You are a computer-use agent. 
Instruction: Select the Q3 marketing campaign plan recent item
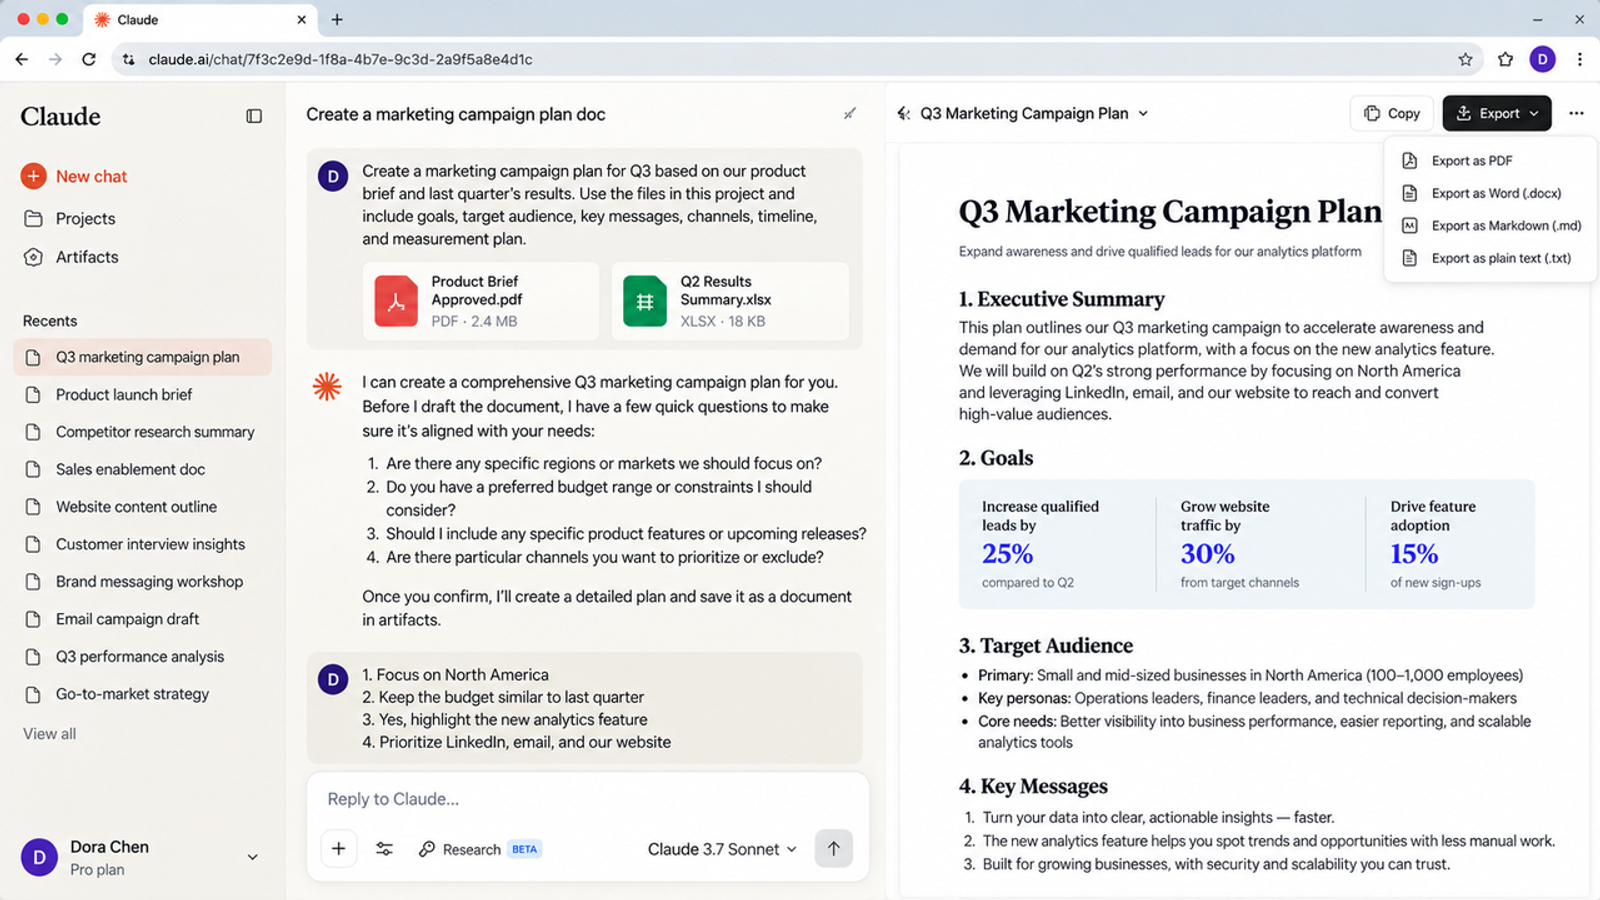tap(142, 357)
